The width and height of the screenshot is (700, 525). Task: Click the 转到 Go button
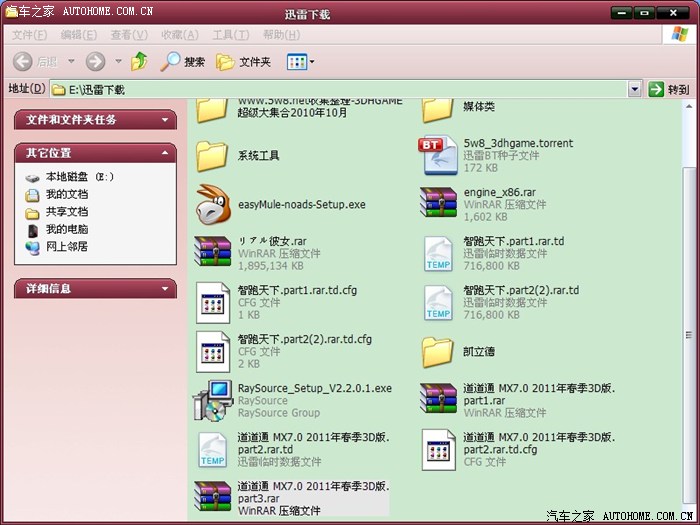(669, 89)
